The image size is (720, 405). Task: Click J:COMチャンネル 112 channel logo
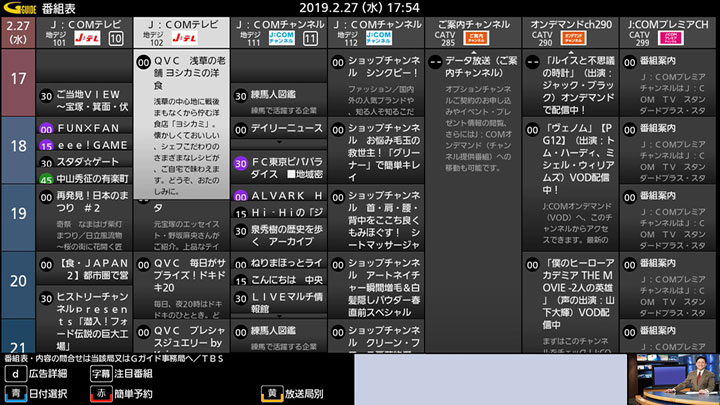coord(379,38)
